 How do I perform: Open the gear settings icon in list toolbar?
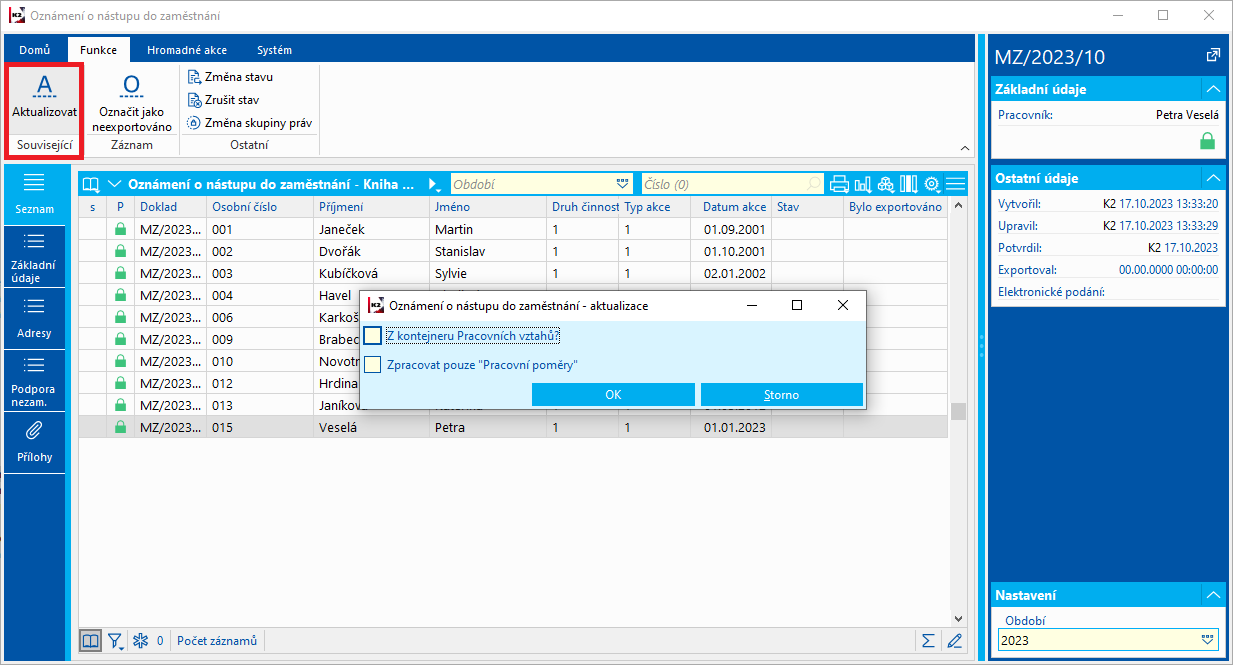(x=933, y=184)
